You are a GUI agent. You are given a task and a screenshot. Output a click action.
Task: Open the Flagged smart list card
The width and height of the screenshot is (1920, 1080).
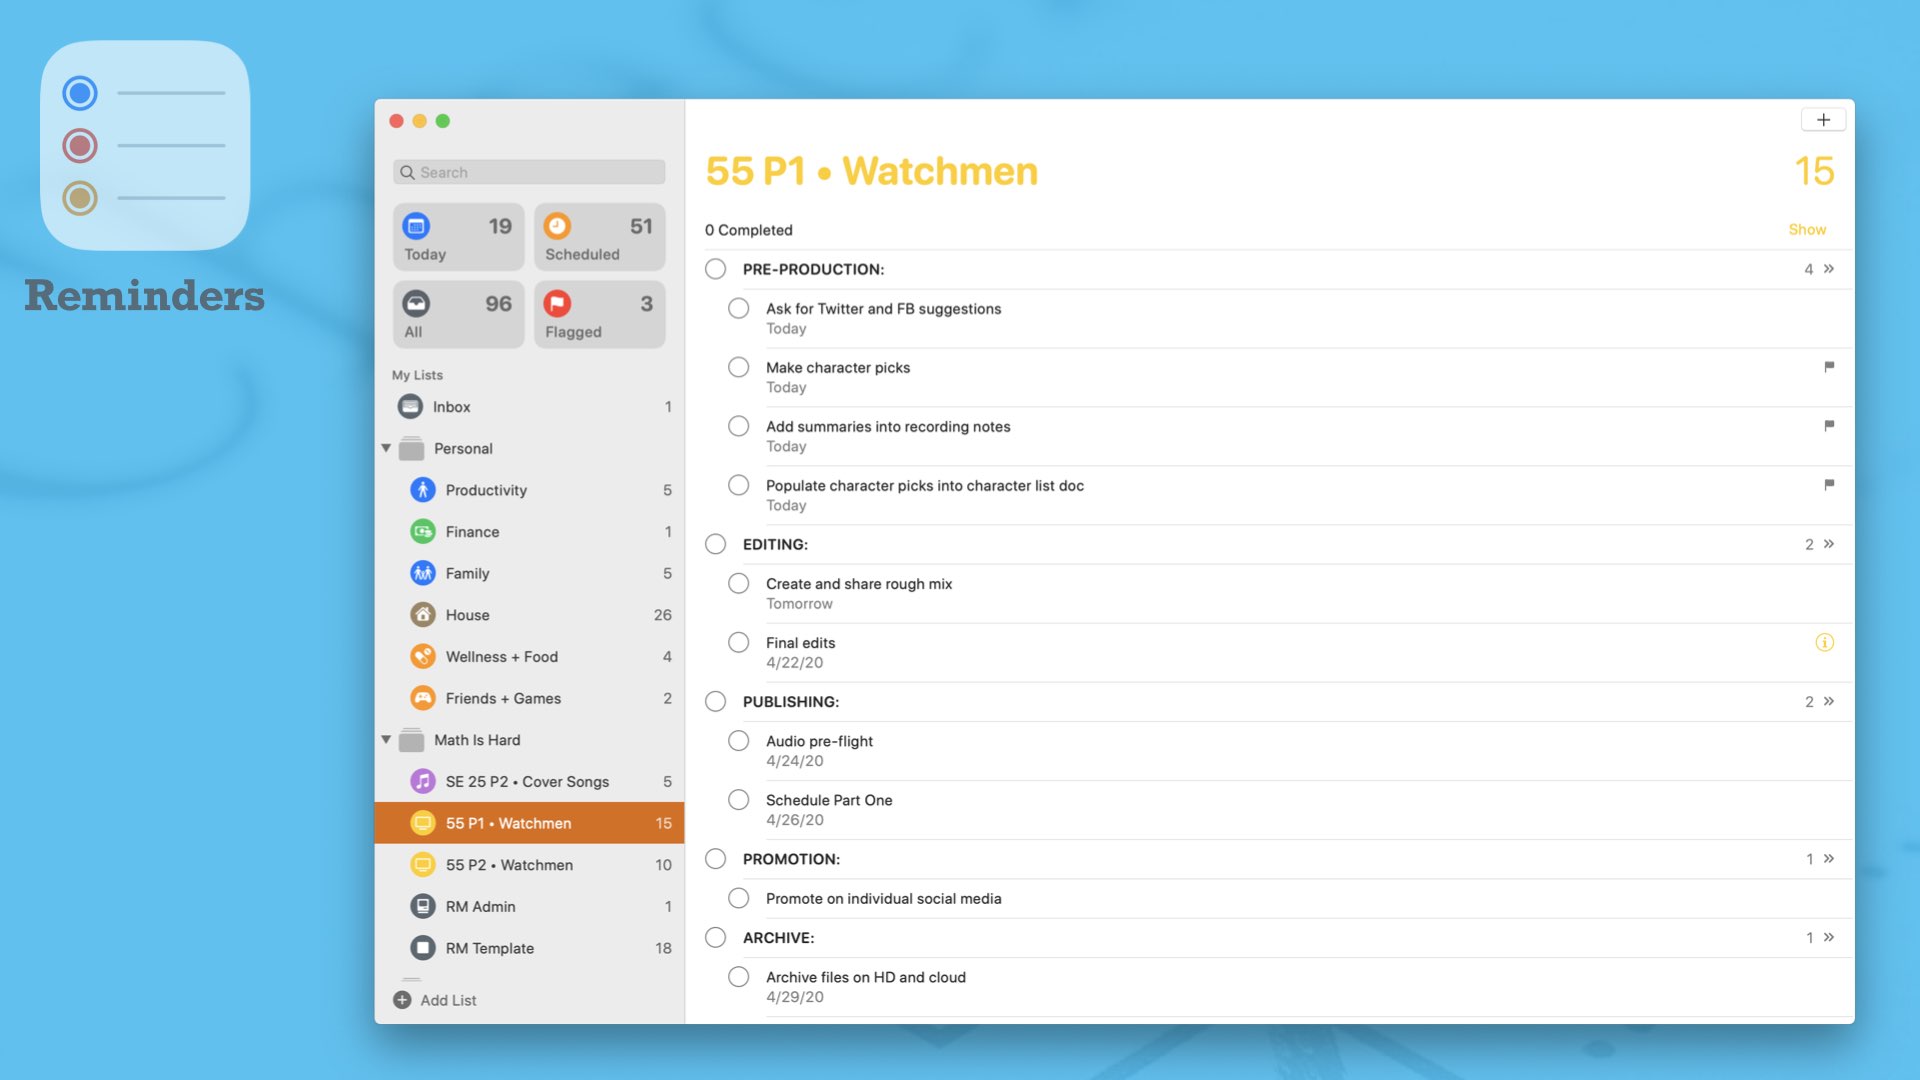tap(600, 315)
